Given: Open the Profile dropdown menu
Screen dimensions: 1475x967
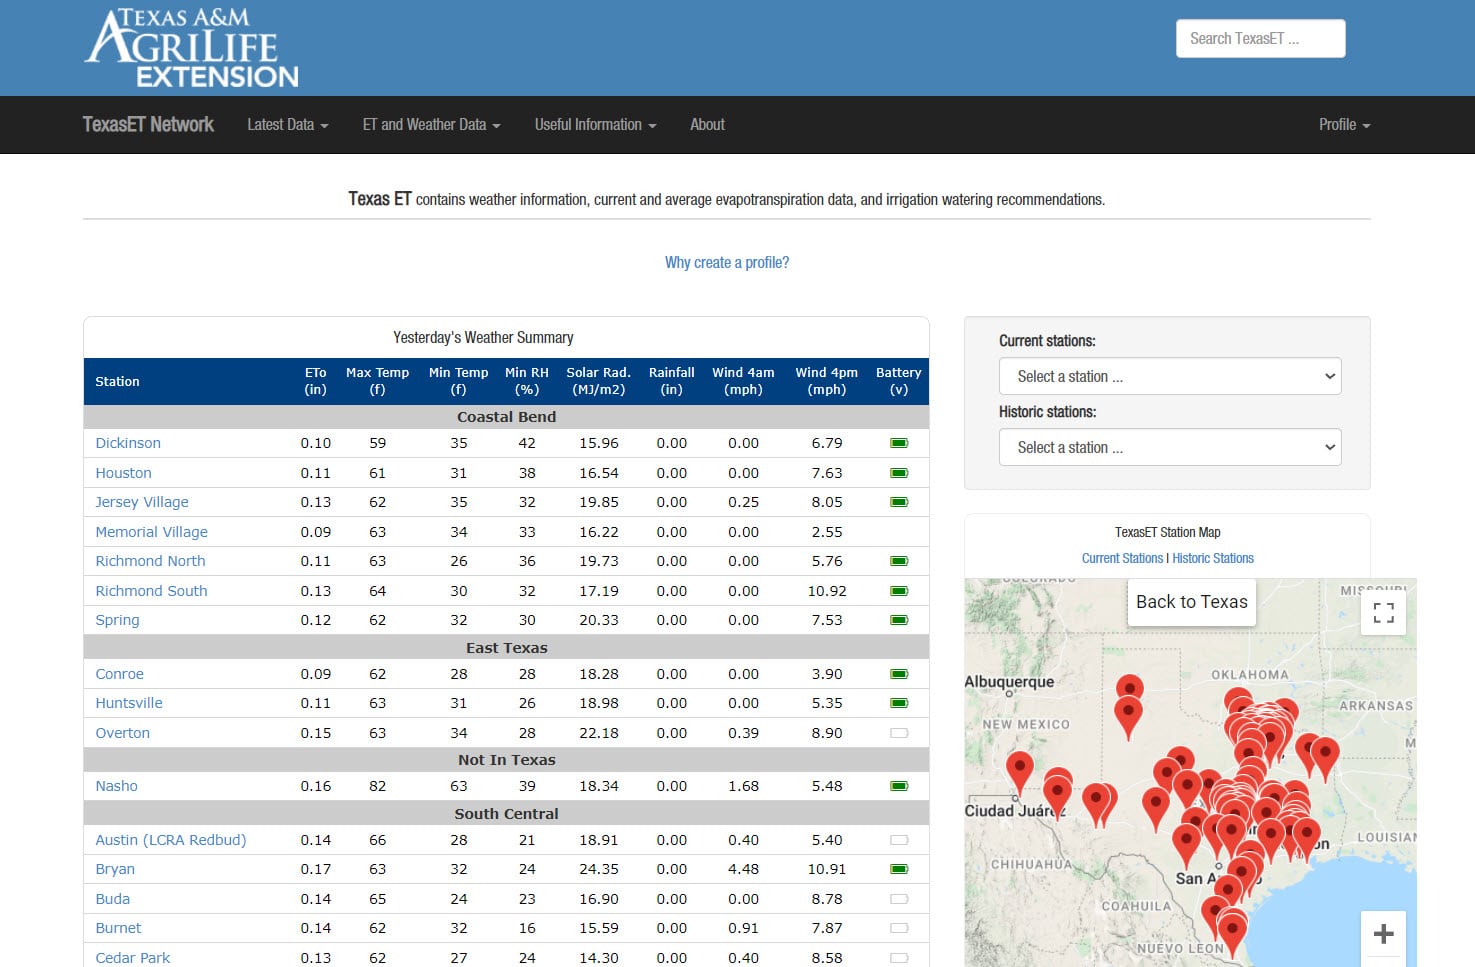Looking at the screenshot, I should tap(1344, 125).
